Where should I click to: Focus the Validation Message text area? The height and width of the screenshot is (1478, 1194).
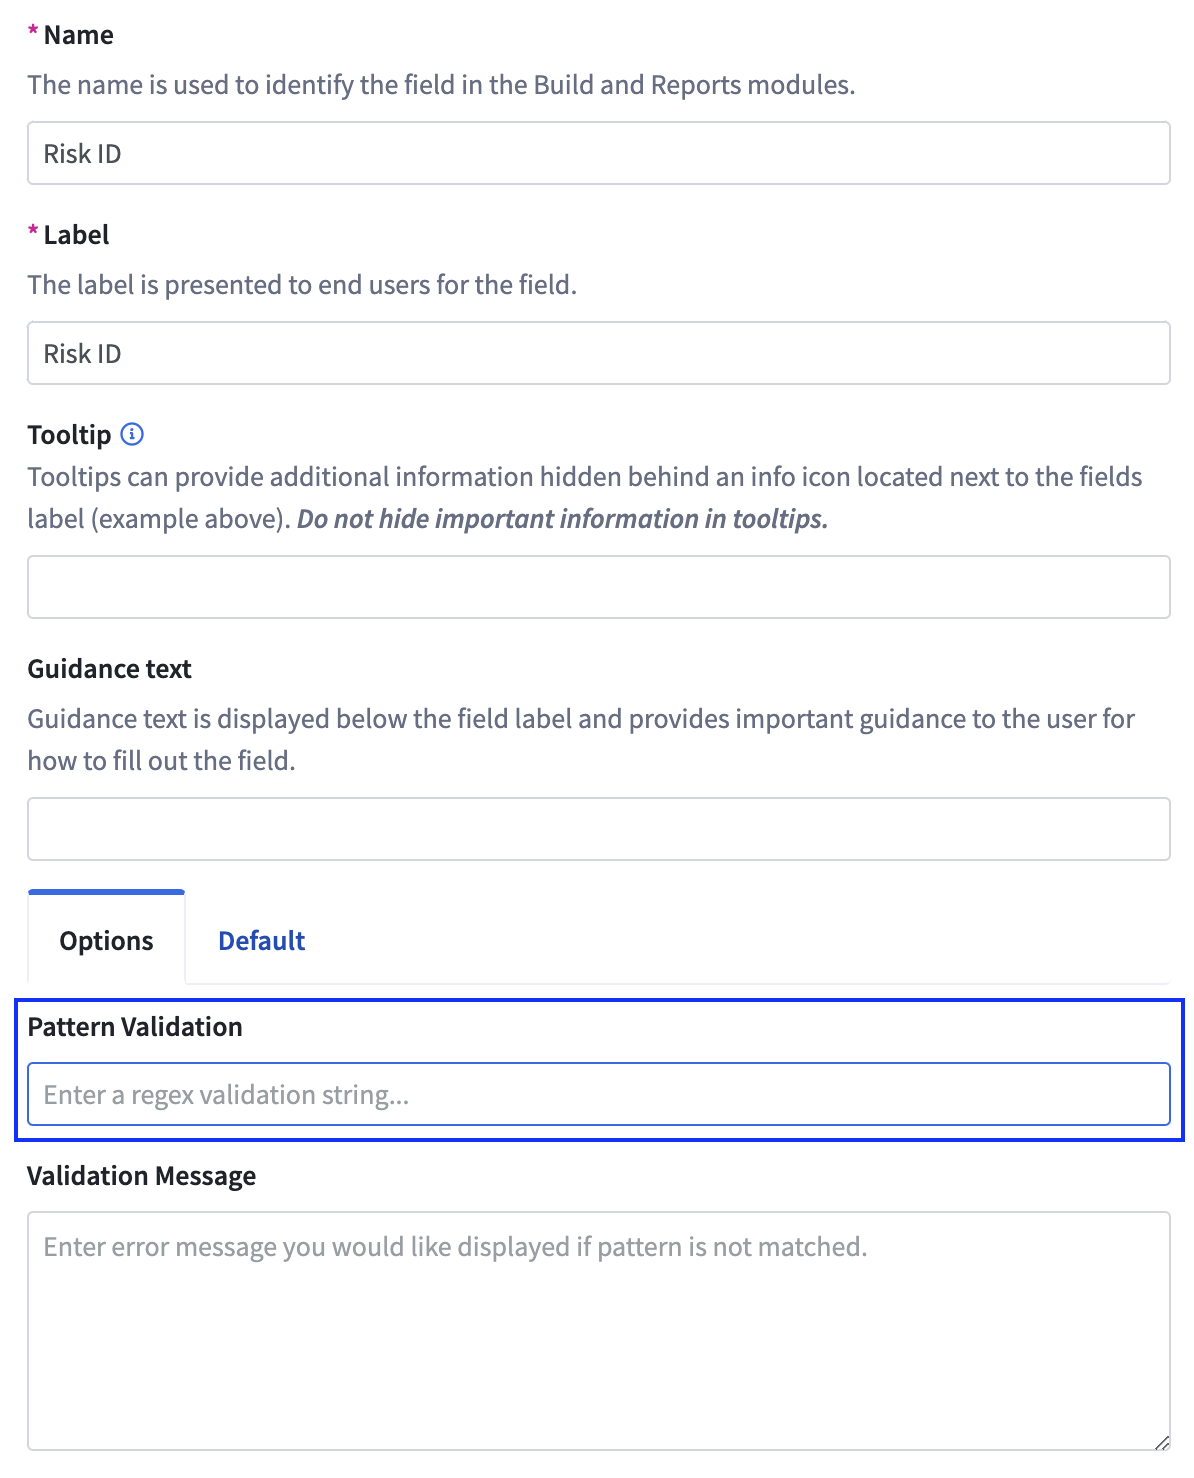(x=598, y=1330)
